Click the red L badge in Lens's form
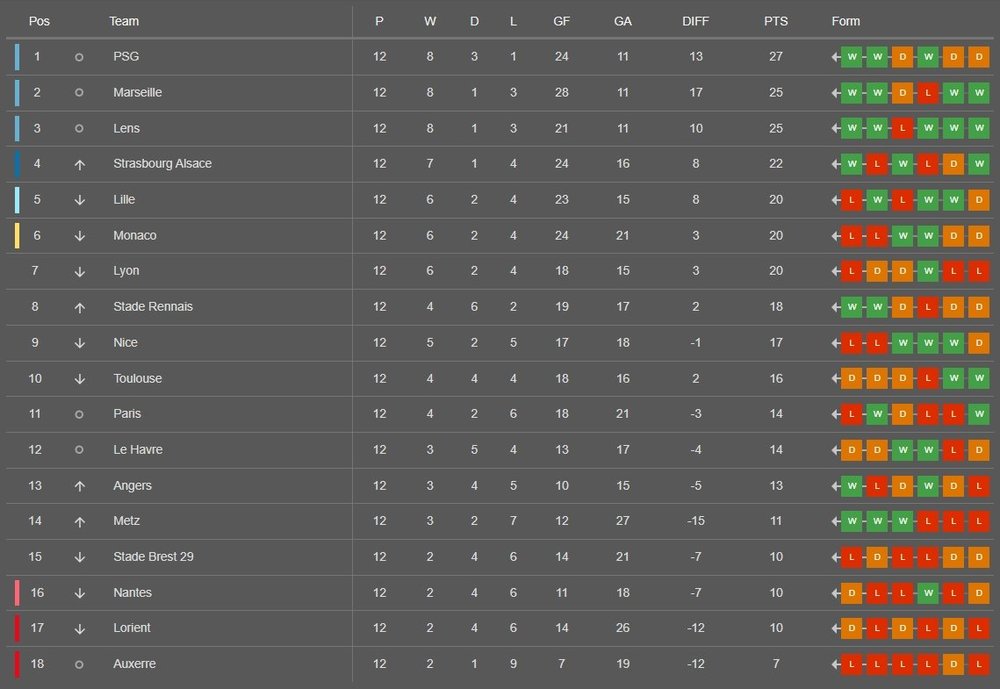 pyautogui.click(x=902, y=128)
